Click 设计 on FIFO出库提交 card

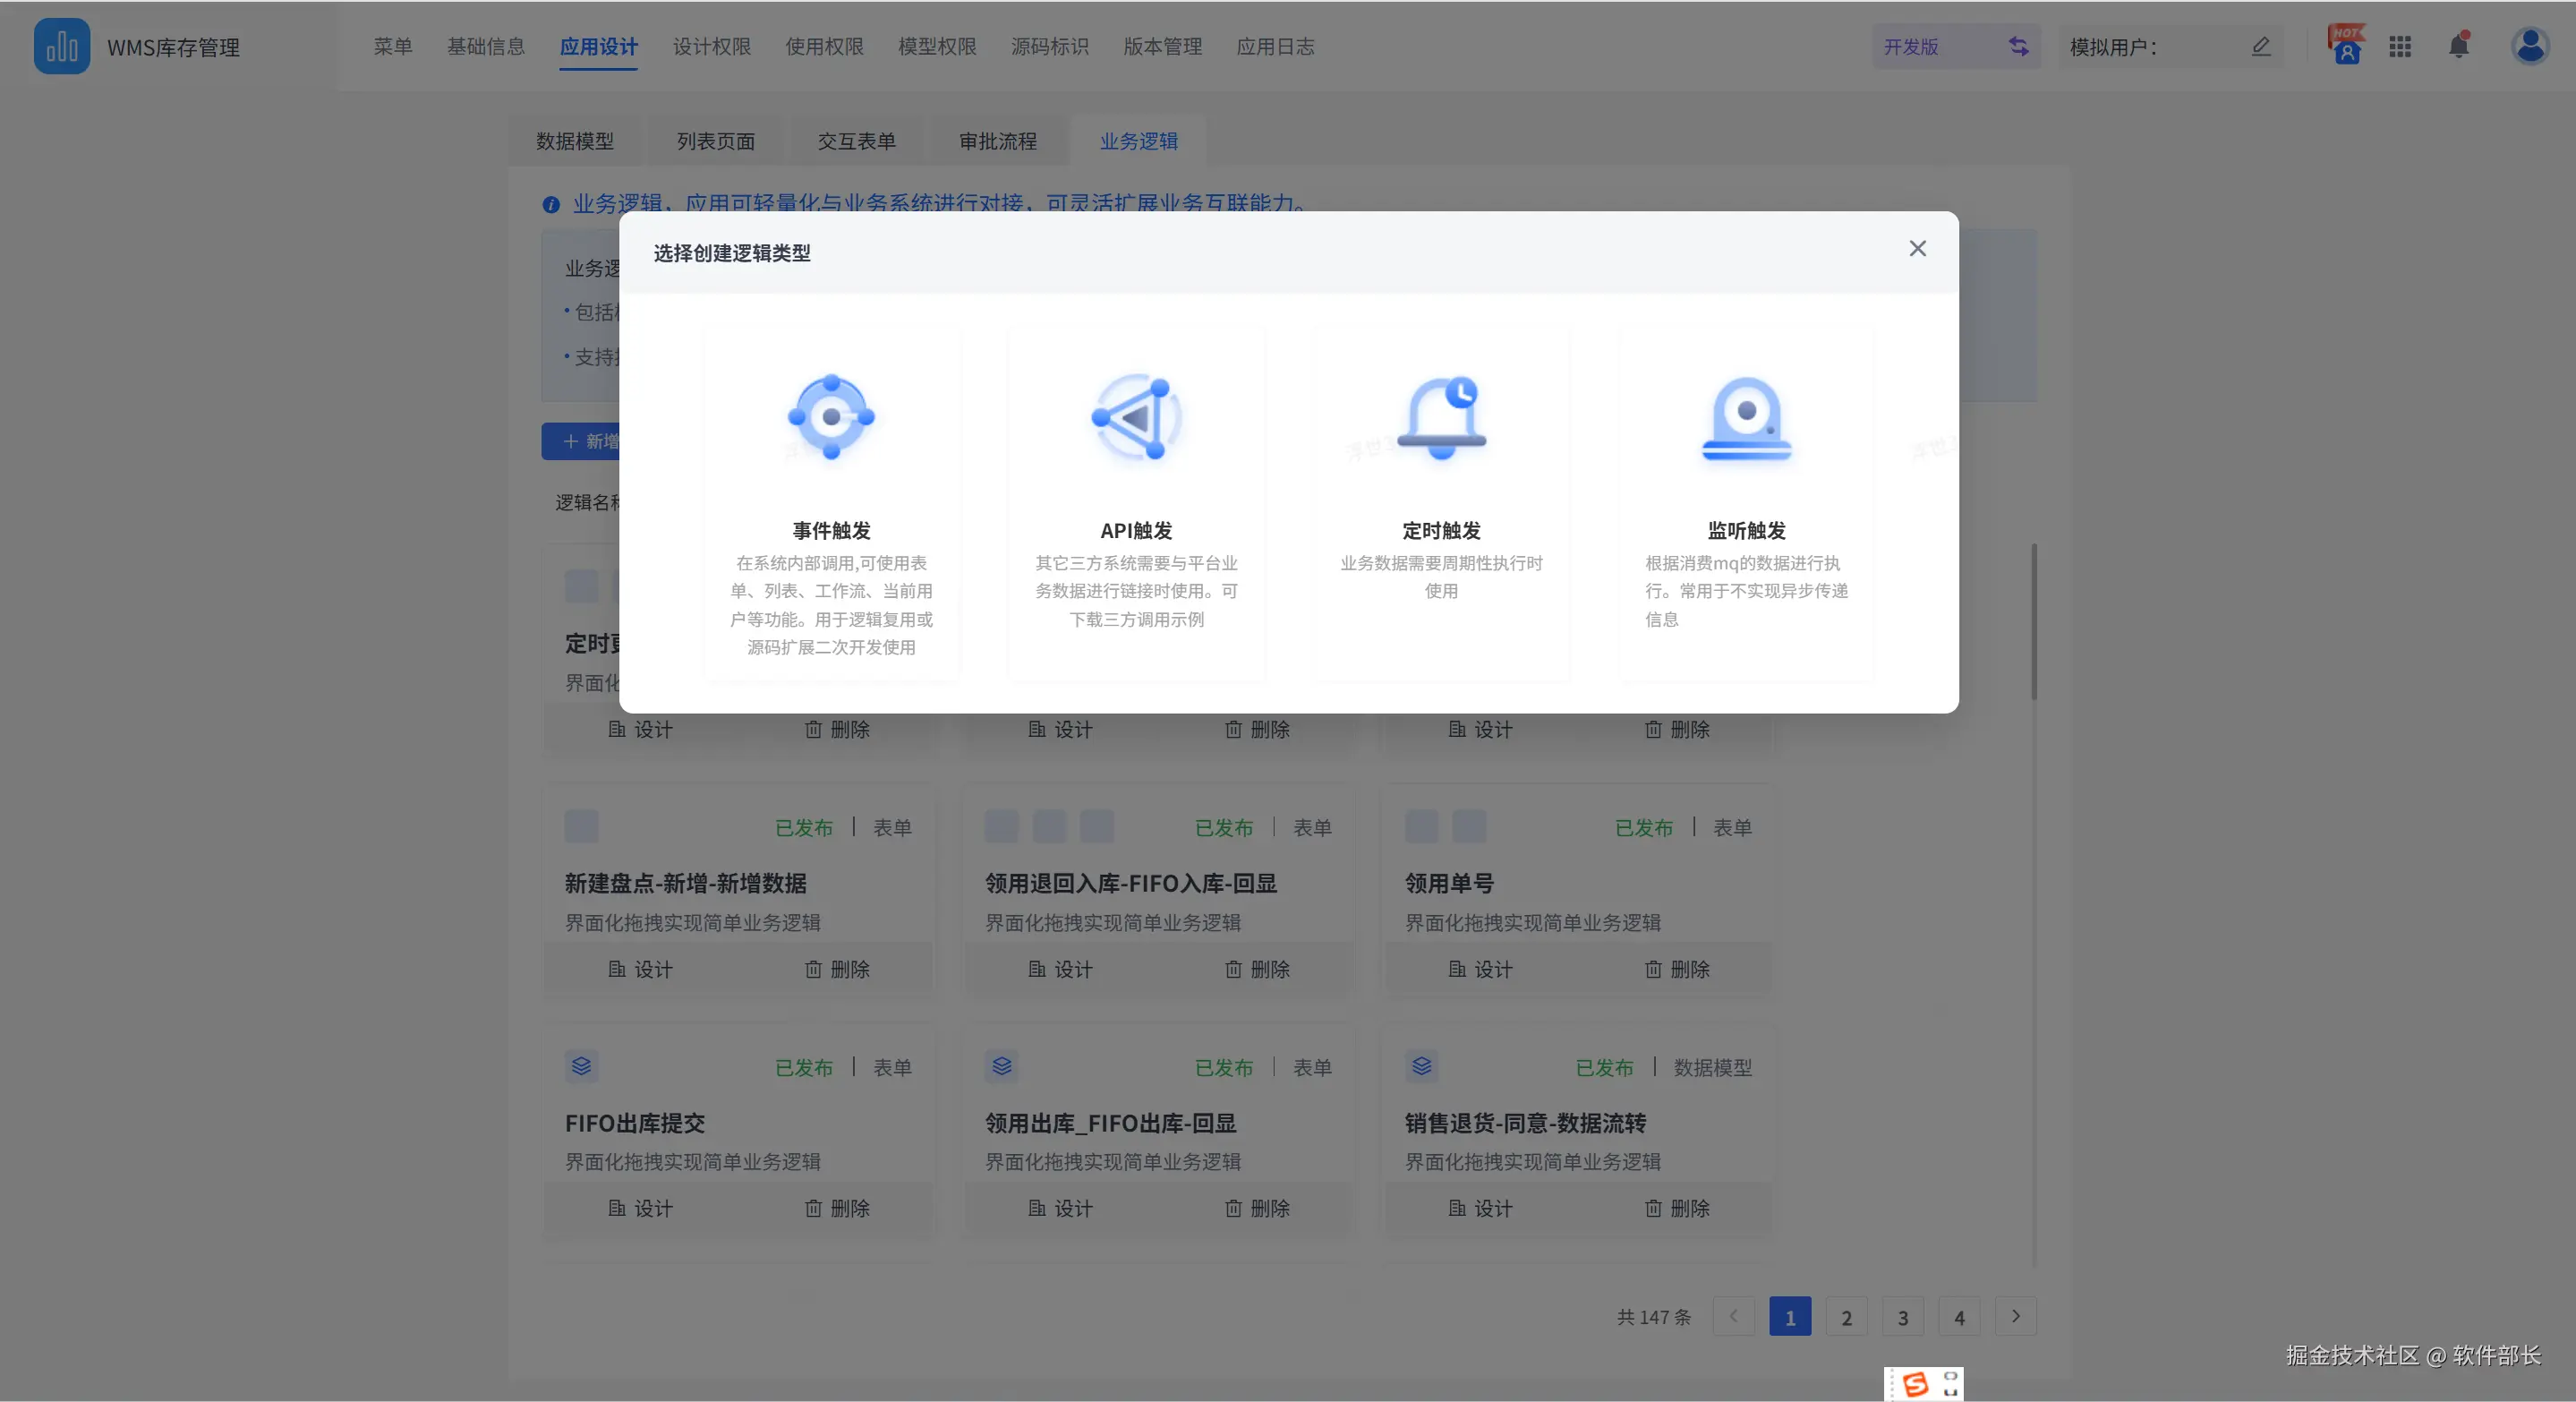click(641, 1208)
